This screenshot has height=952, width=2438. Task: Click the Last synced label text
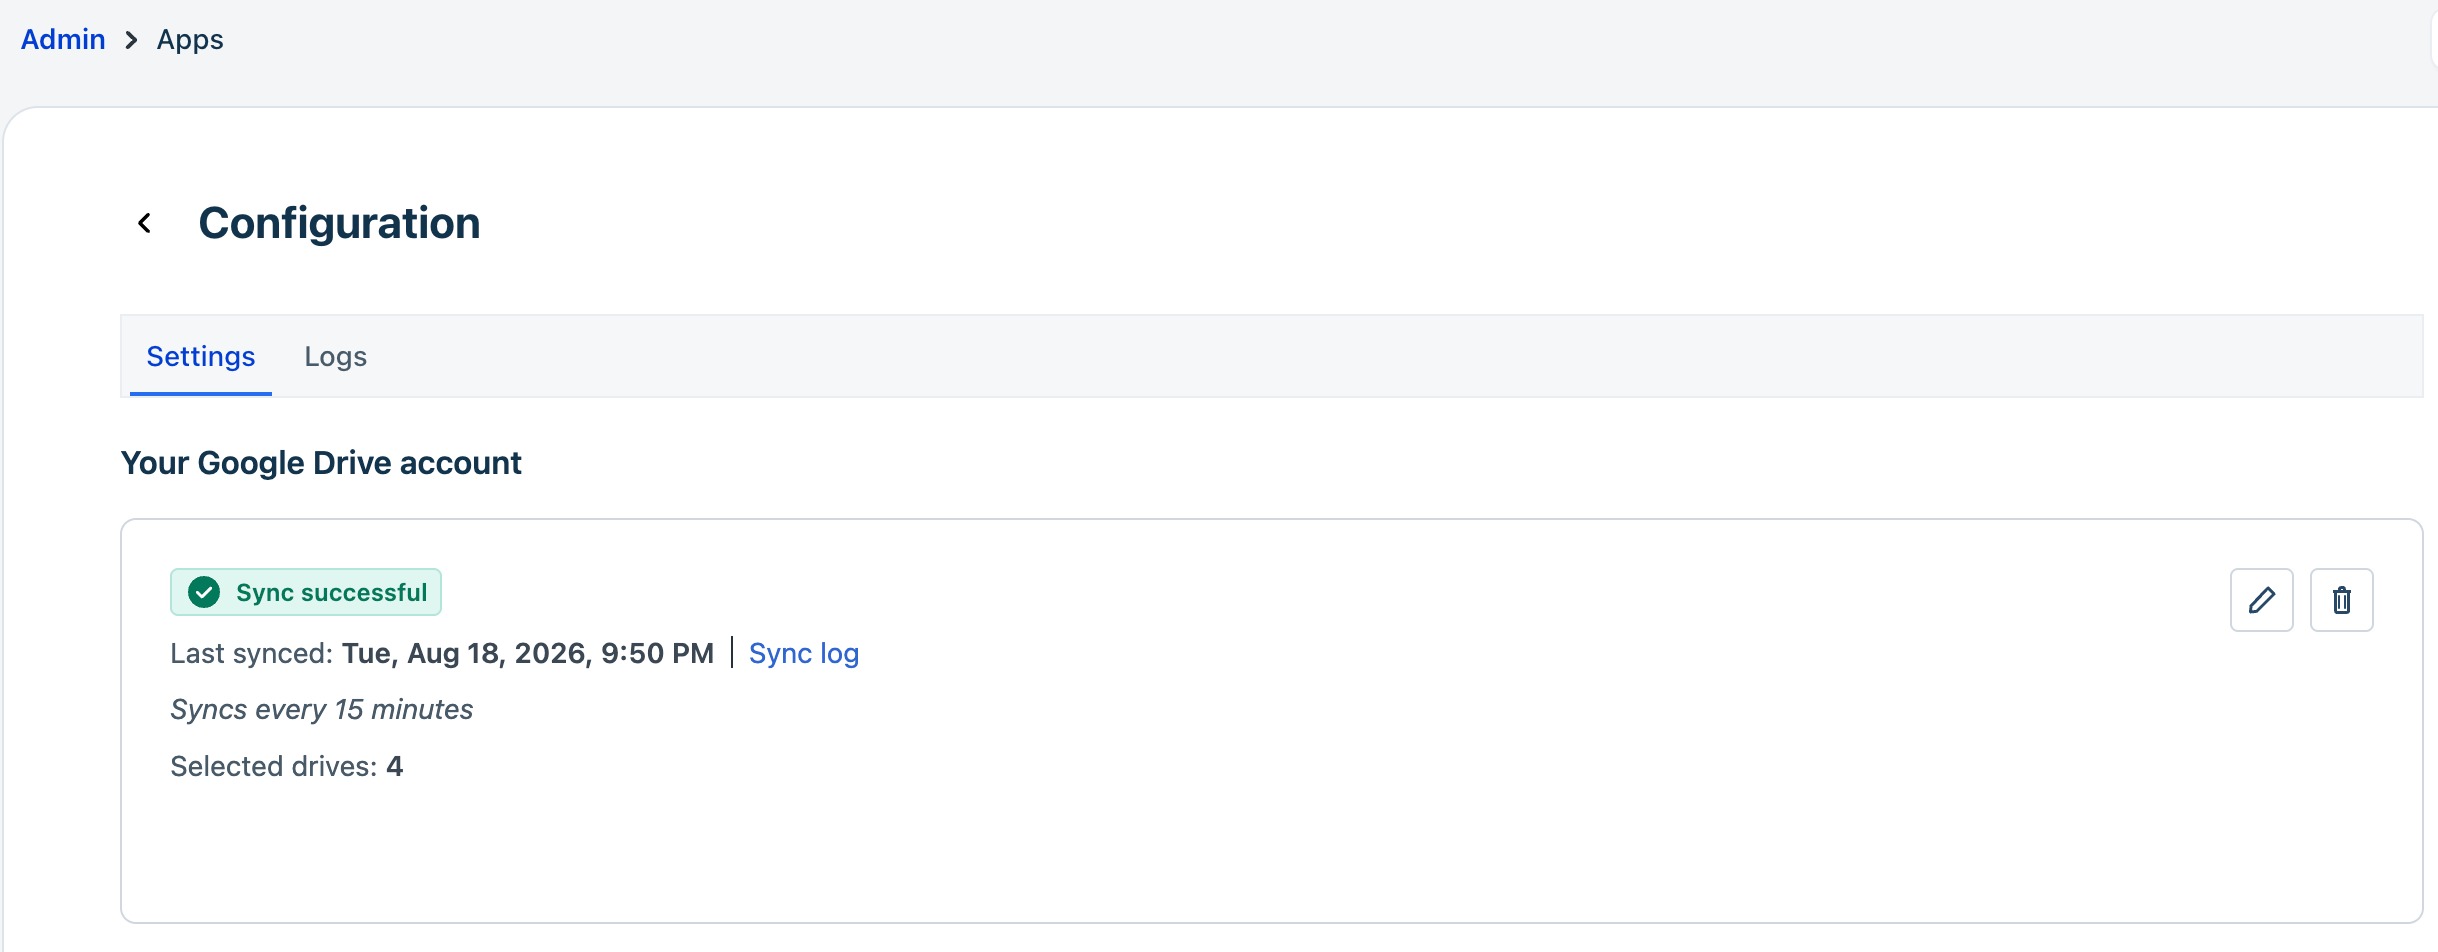pyautogui.click(x=251, y=653)
